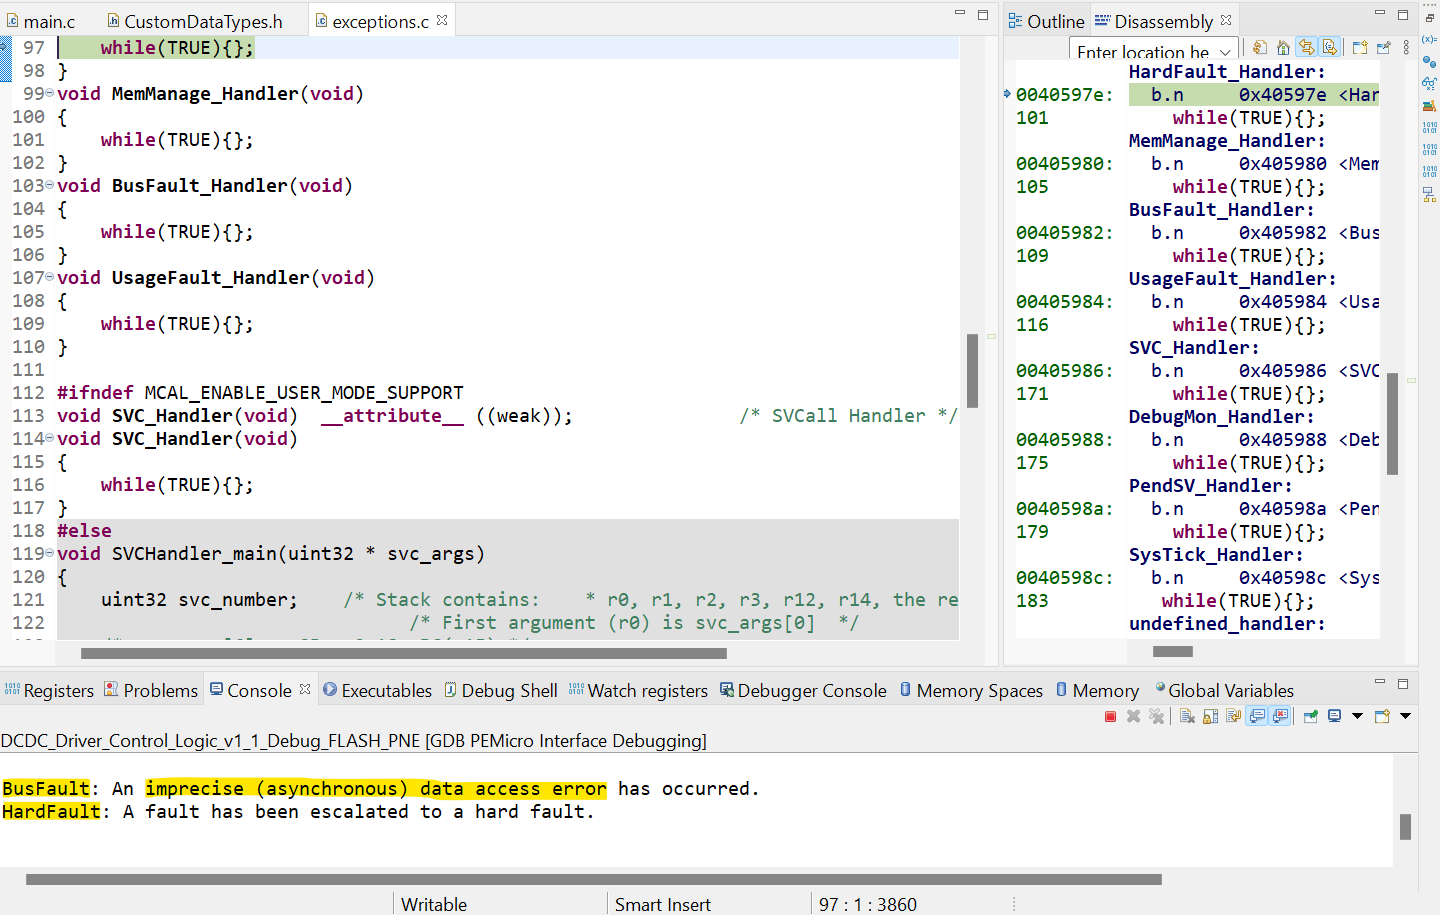Toggle show console when standard error changes
Image resolution: width=1440 pixels, height=915 pixels.
[x=1280, y=716]
